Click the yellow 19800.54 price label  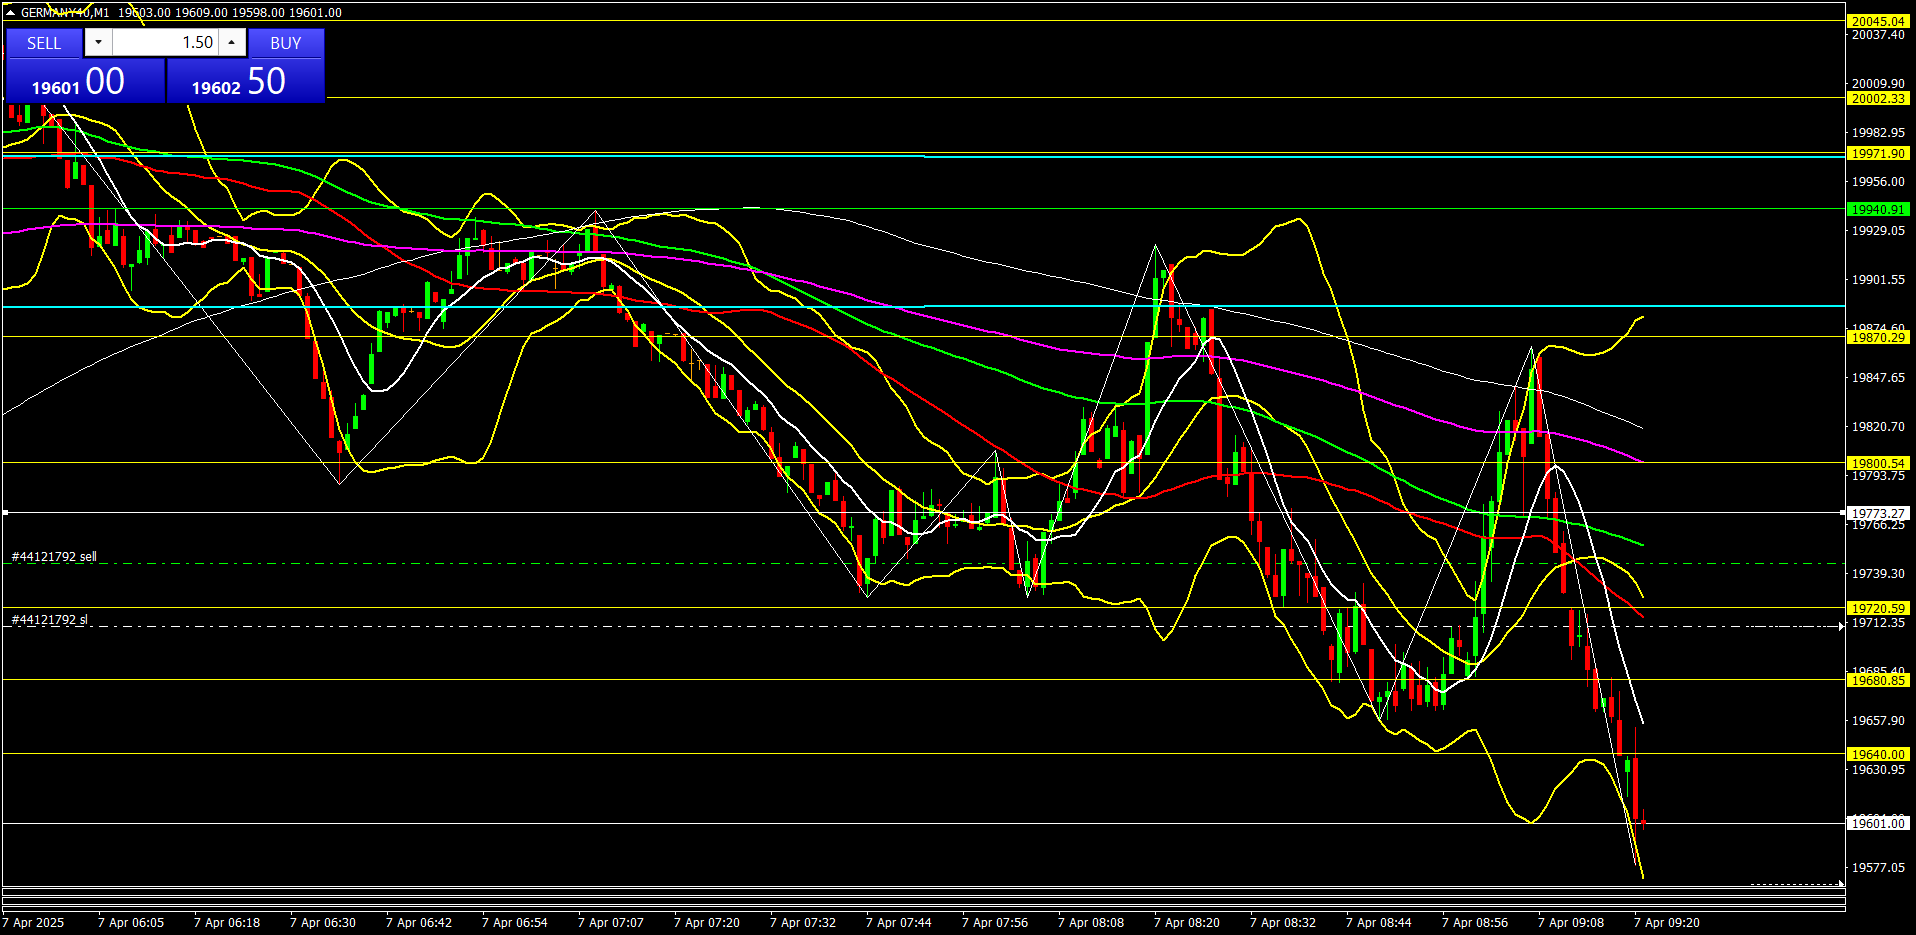point(1877,463)
